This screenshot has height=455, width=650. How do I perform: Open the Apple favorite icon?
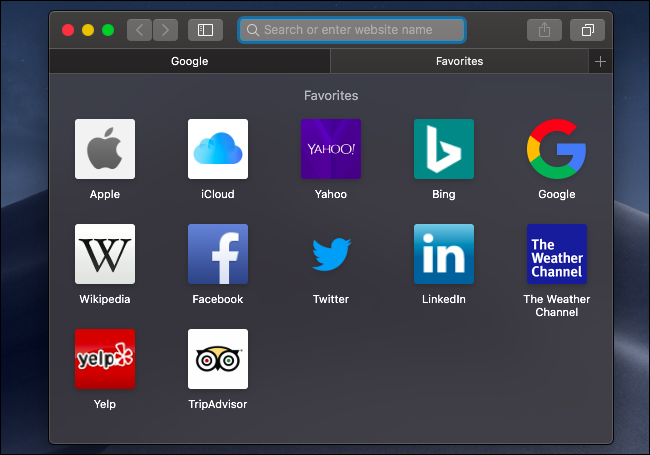[x=105, y=149]
